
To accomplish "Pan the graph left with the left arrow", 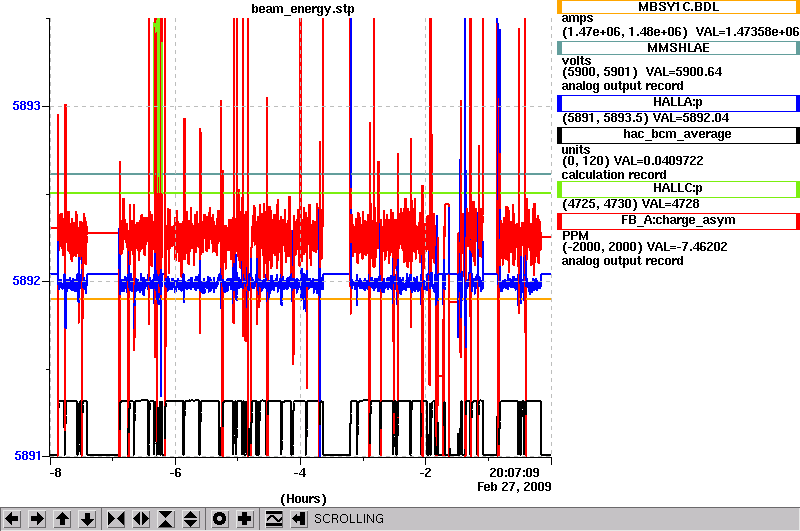I will click(x=12, y=519).
